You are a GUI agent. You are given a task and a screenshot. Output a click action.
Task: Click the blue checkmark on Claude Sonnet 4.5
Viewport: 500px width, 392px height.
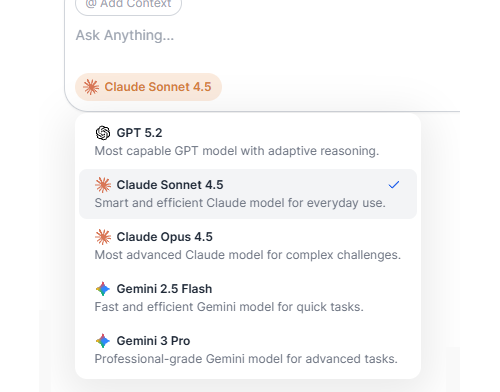394,185
